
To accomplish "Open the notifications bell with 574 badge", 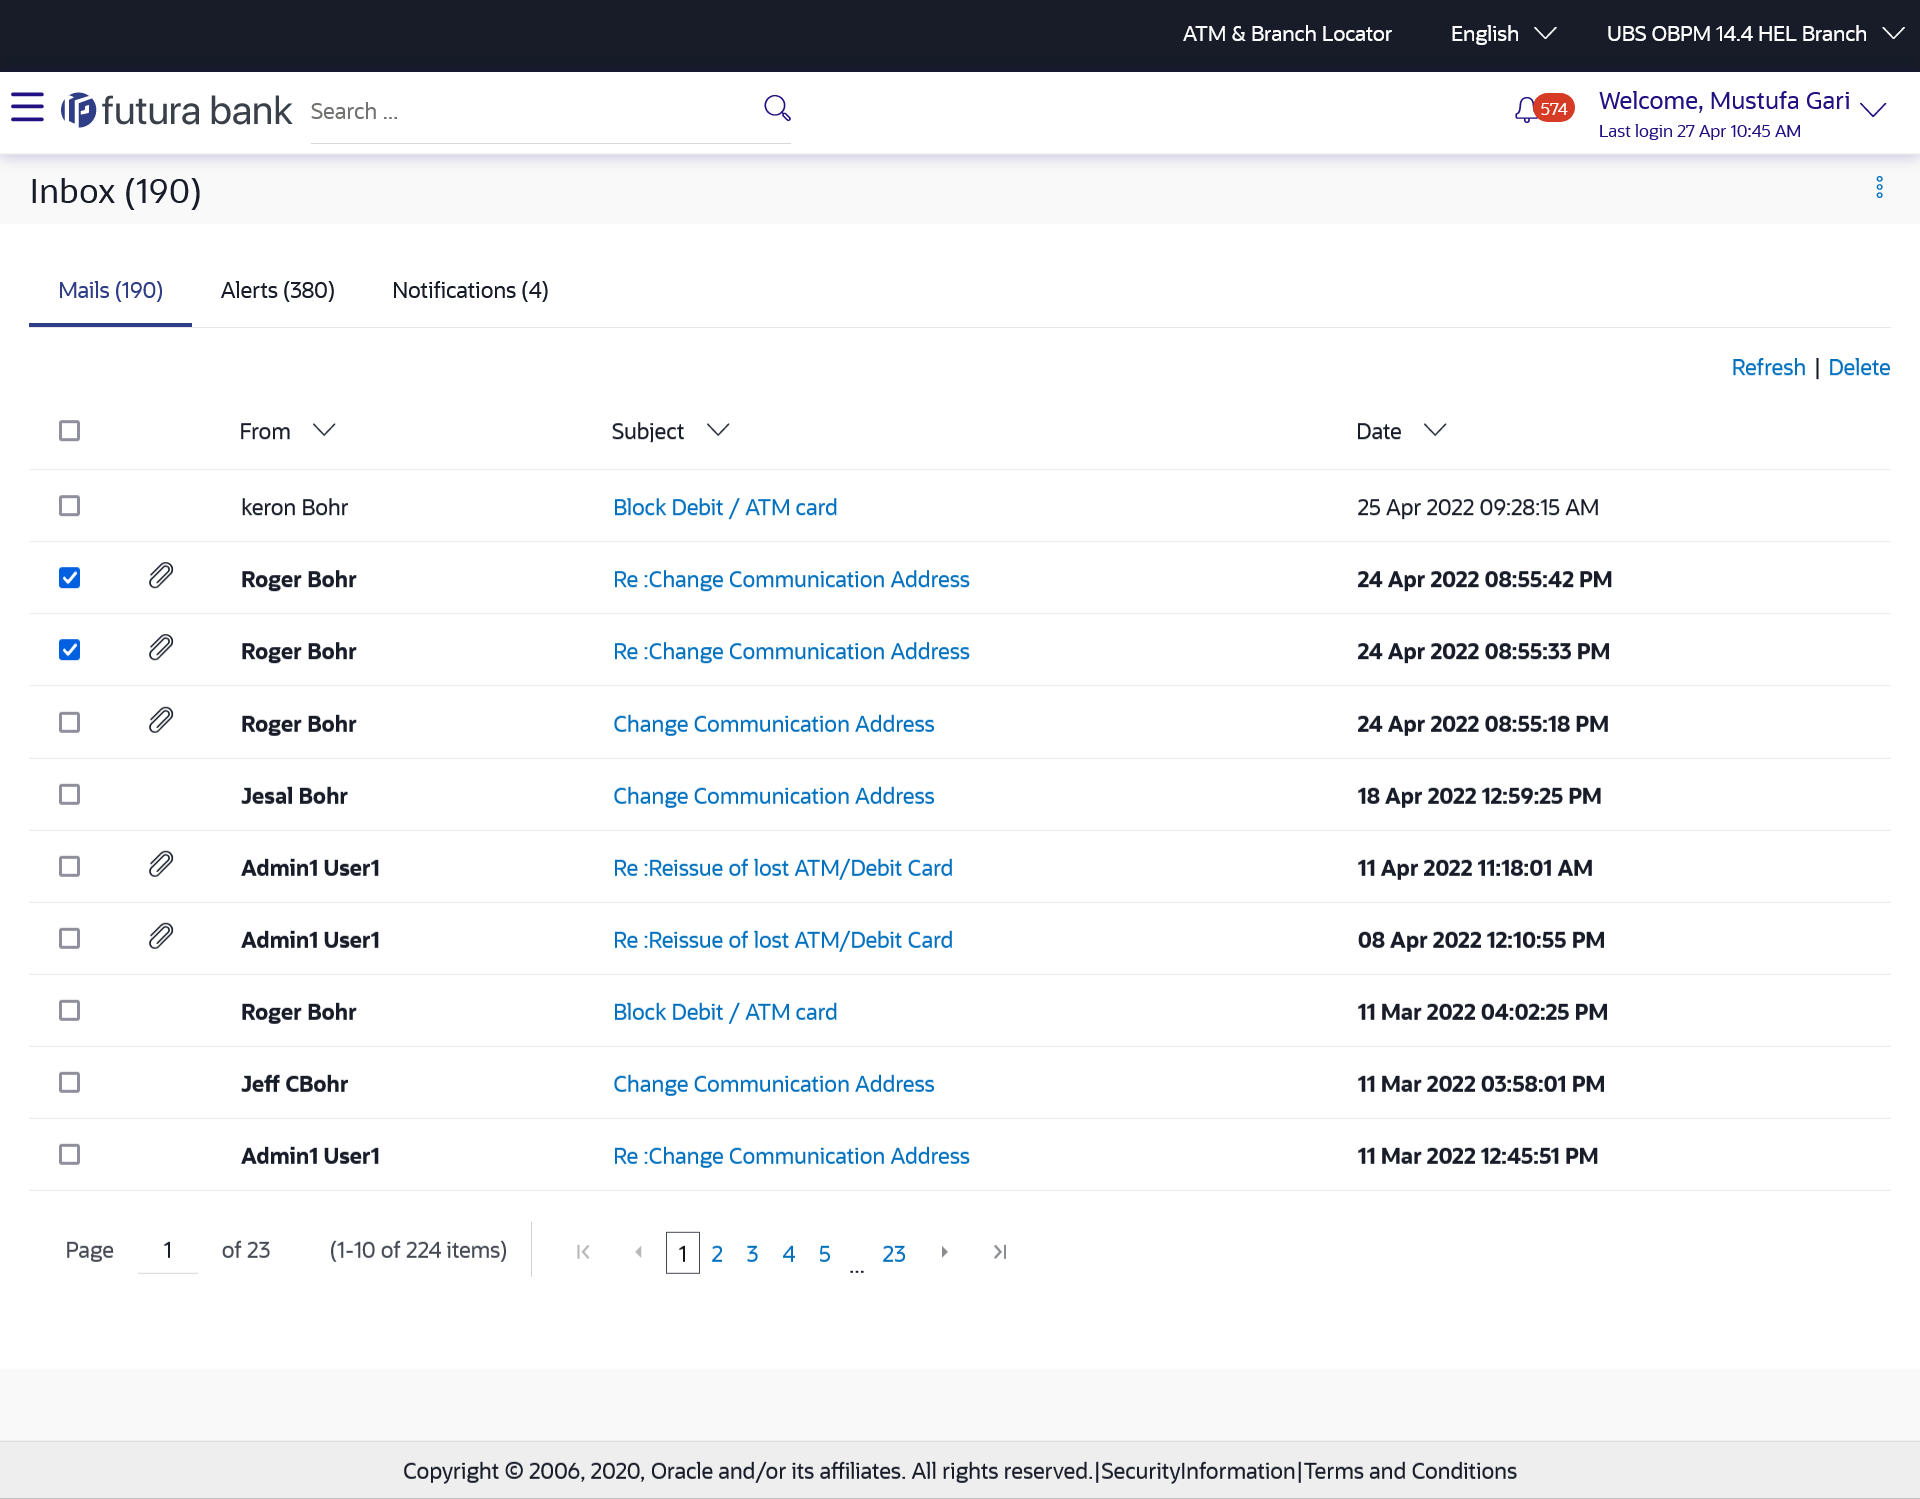I will pyautogui.click(x=1527, y=109).
